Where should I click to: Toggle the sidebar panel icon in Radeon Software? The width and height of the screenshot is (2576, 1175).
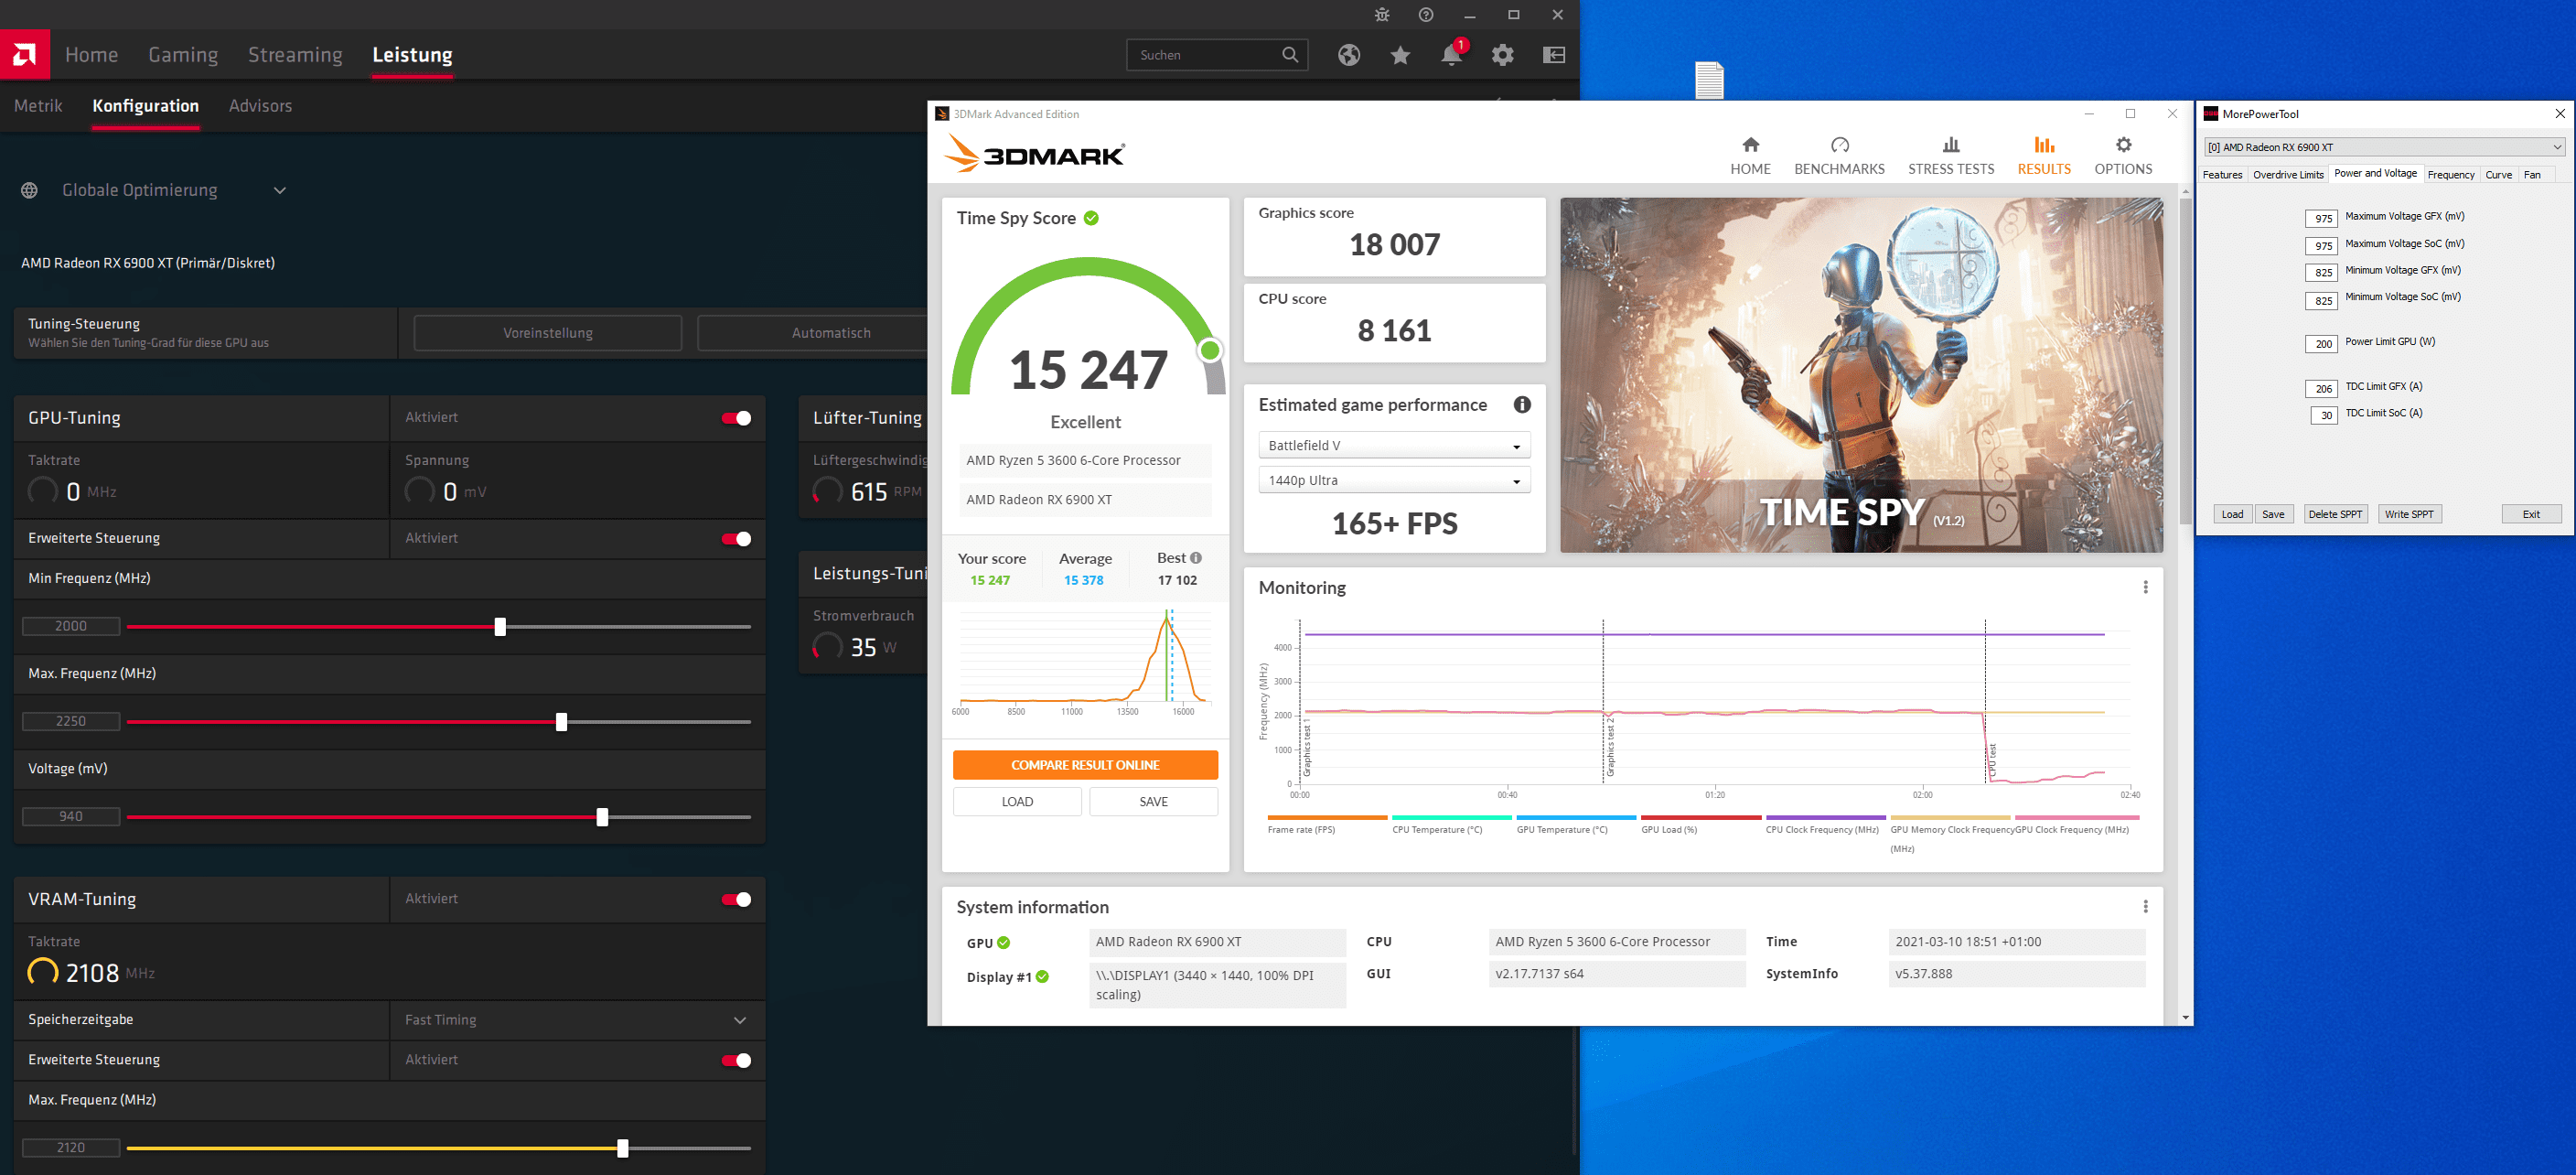coord(1554,55)
